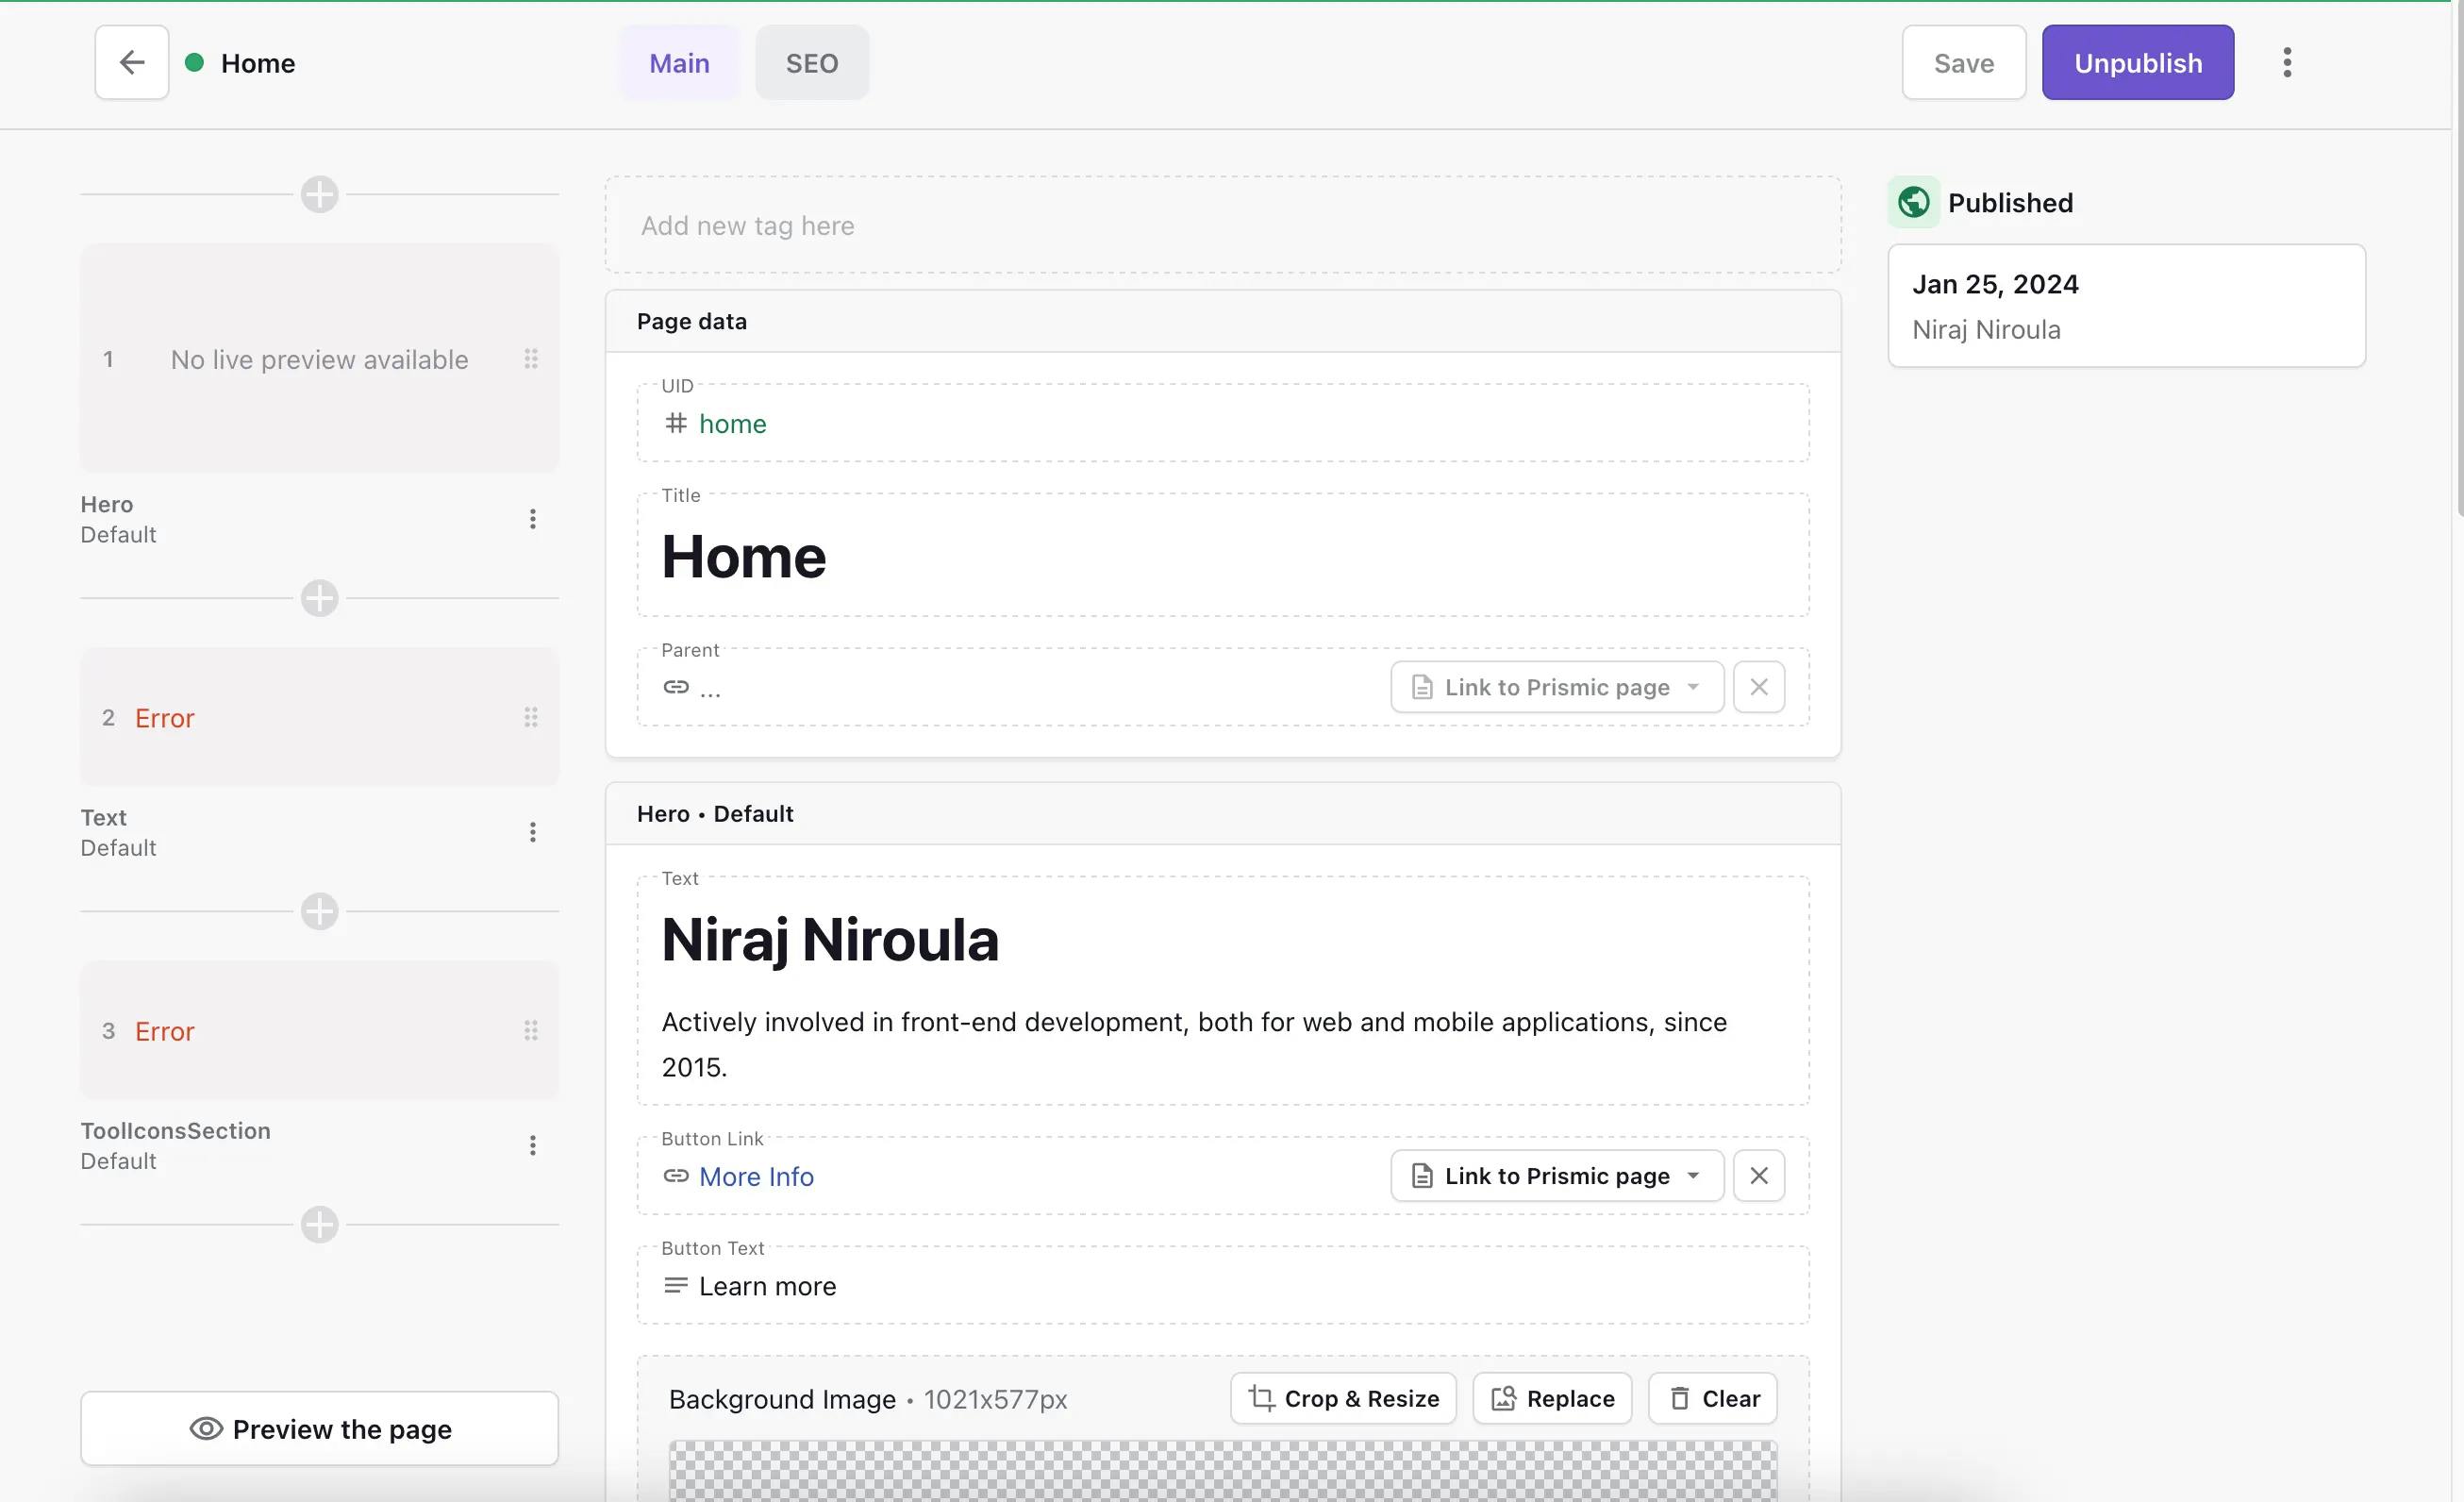Open the More Info link
The image size is (2464, 1502).
click(756, 1176)
